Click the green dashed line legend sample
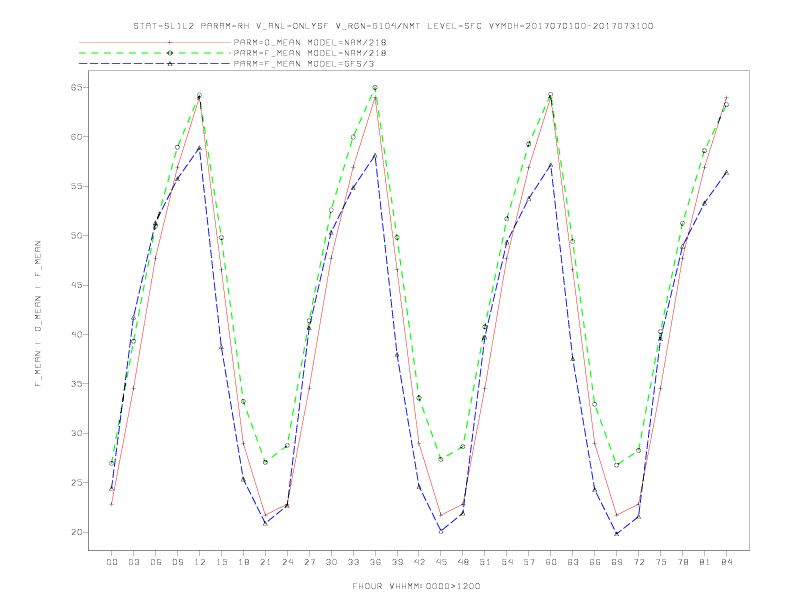 tap(155, 53)
